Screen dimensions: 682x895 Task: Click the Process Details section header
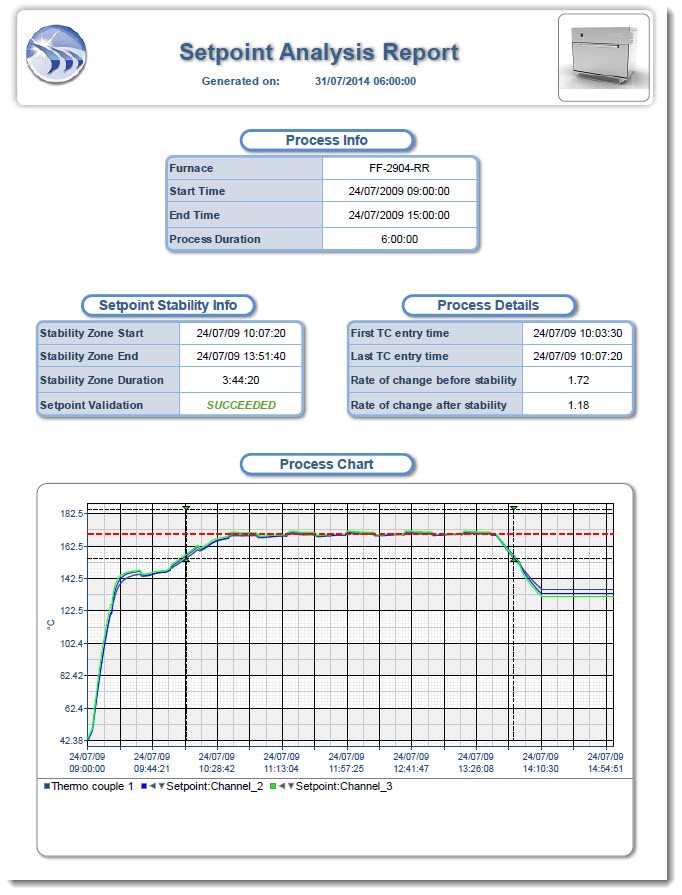point(489,305)
